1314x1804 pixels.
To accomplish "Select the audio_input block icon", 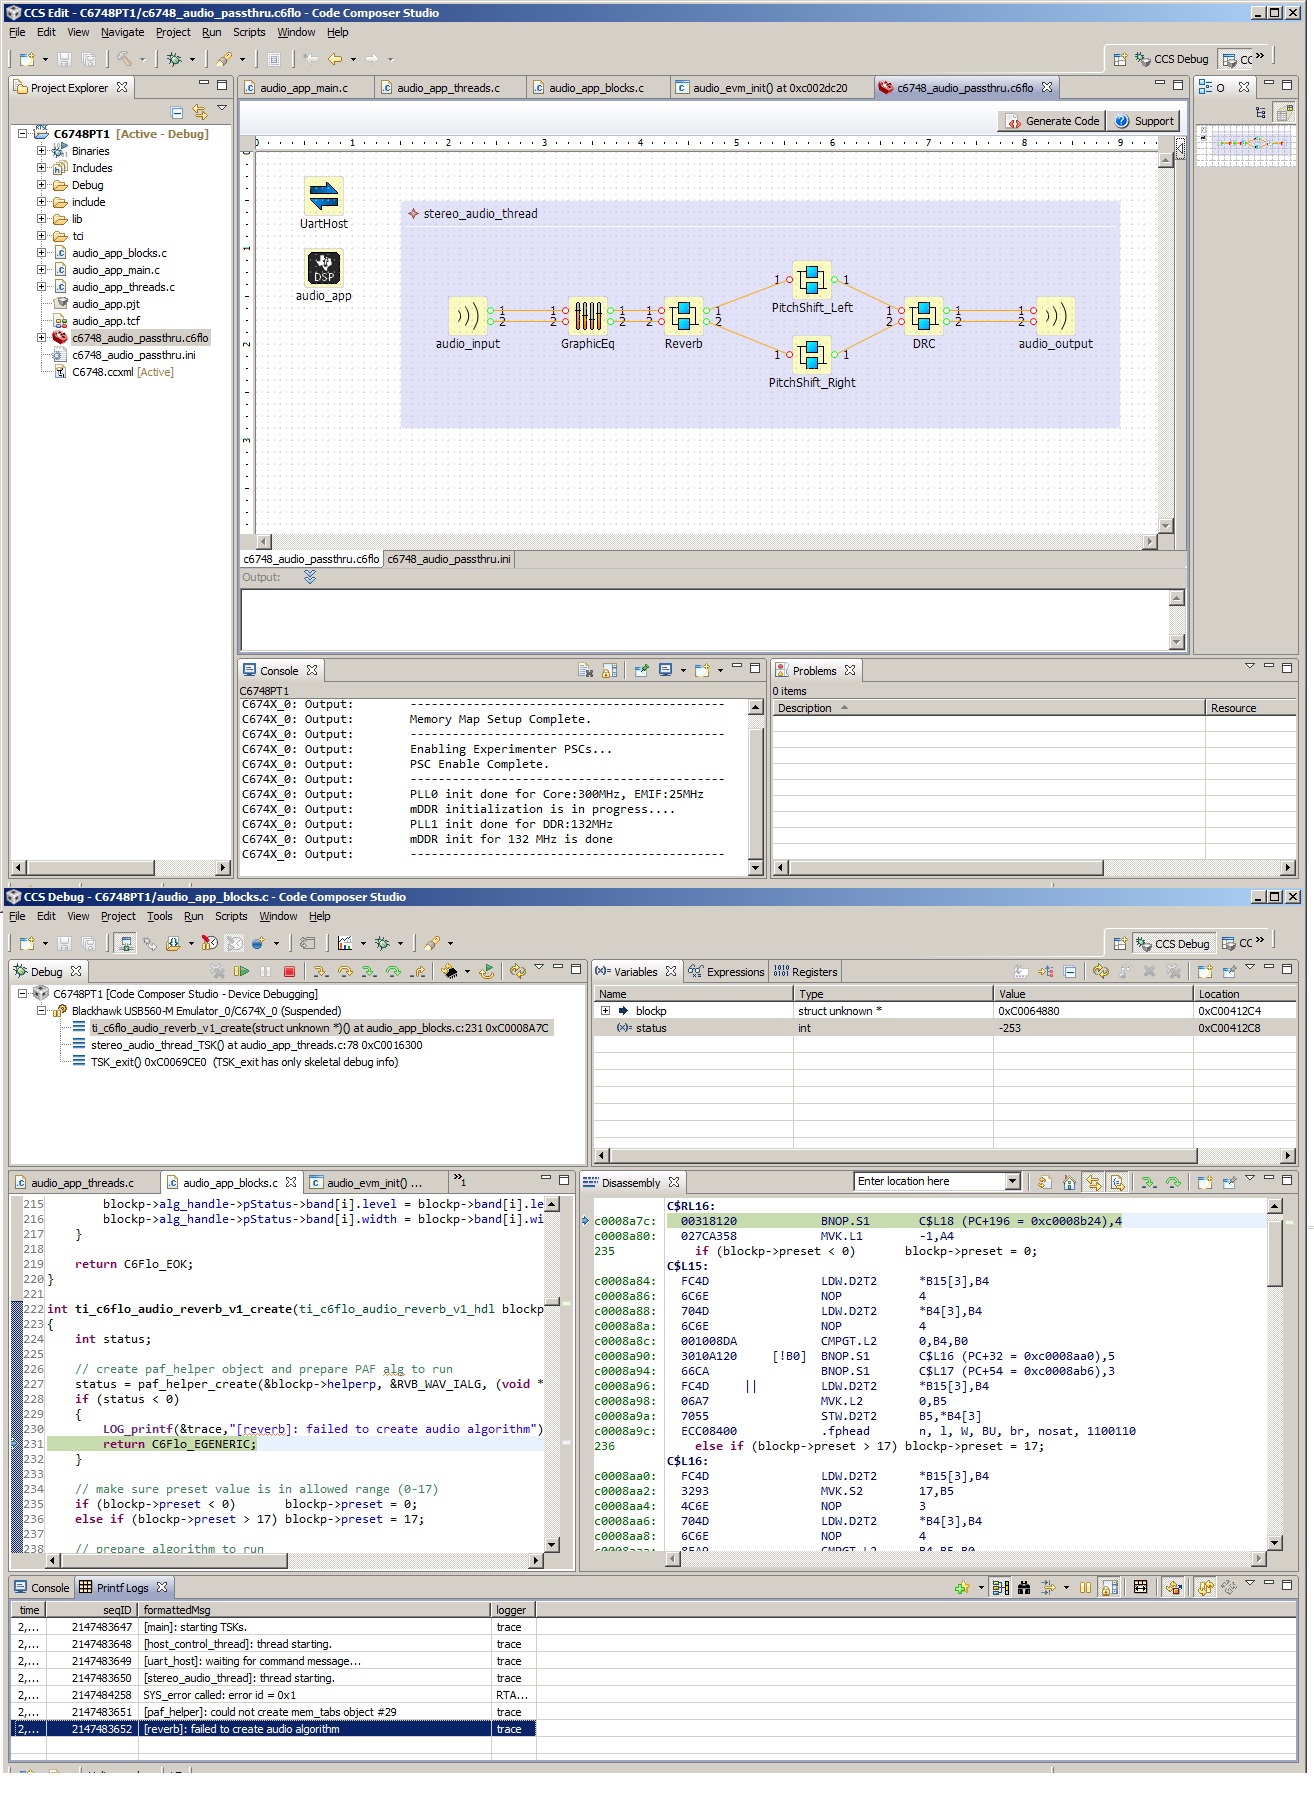I will tap(468, 316).
